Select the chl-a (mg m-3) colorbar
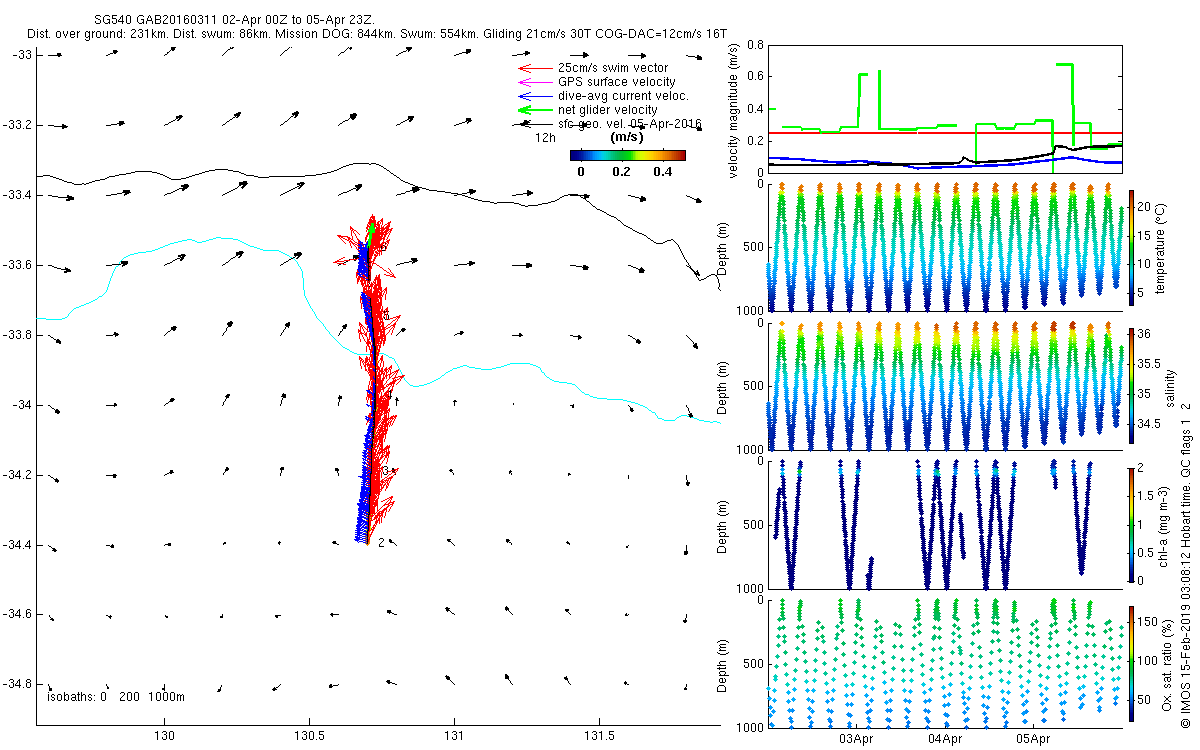This screenshot has width=1200, height=750. click(1132, 524)
